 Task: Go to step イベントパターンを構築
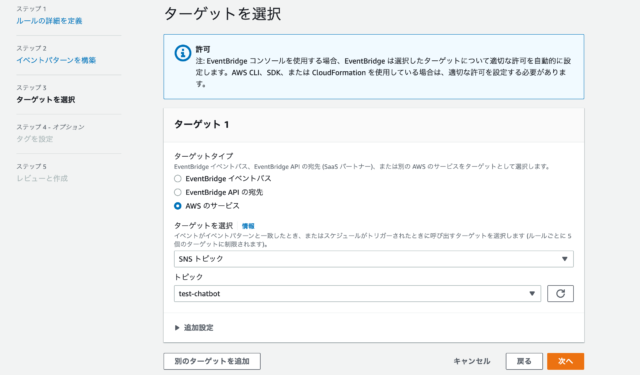click(56, 60)
